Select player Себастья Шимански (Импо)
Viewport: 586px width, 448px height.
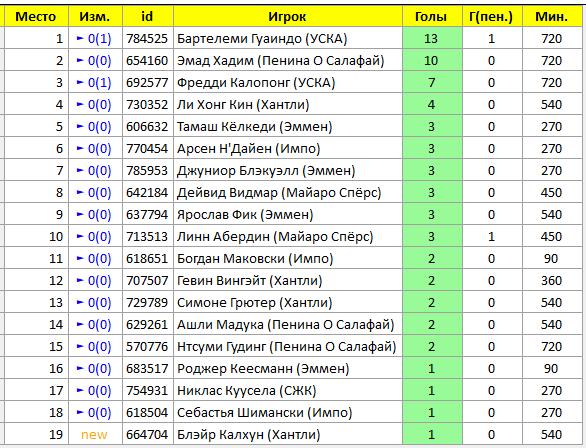point(265,413)
